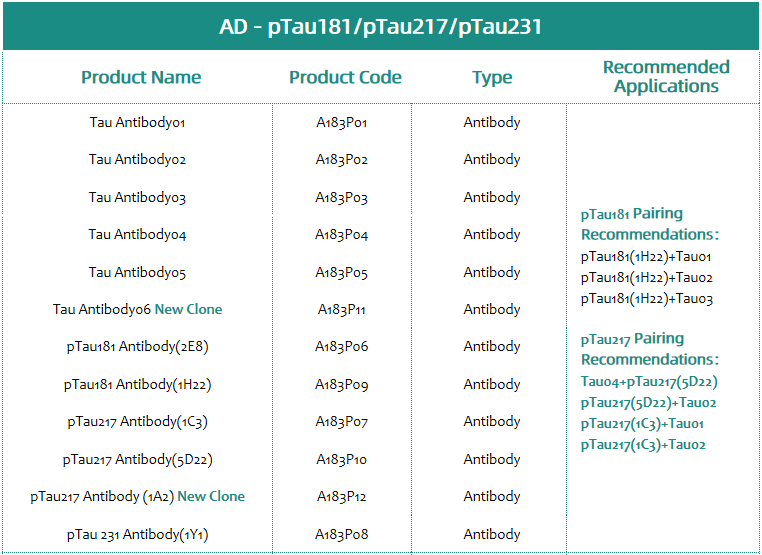762x555 pixels.
Task: Open Tau Antibody03 entry
Action: (x=137, y=197)
